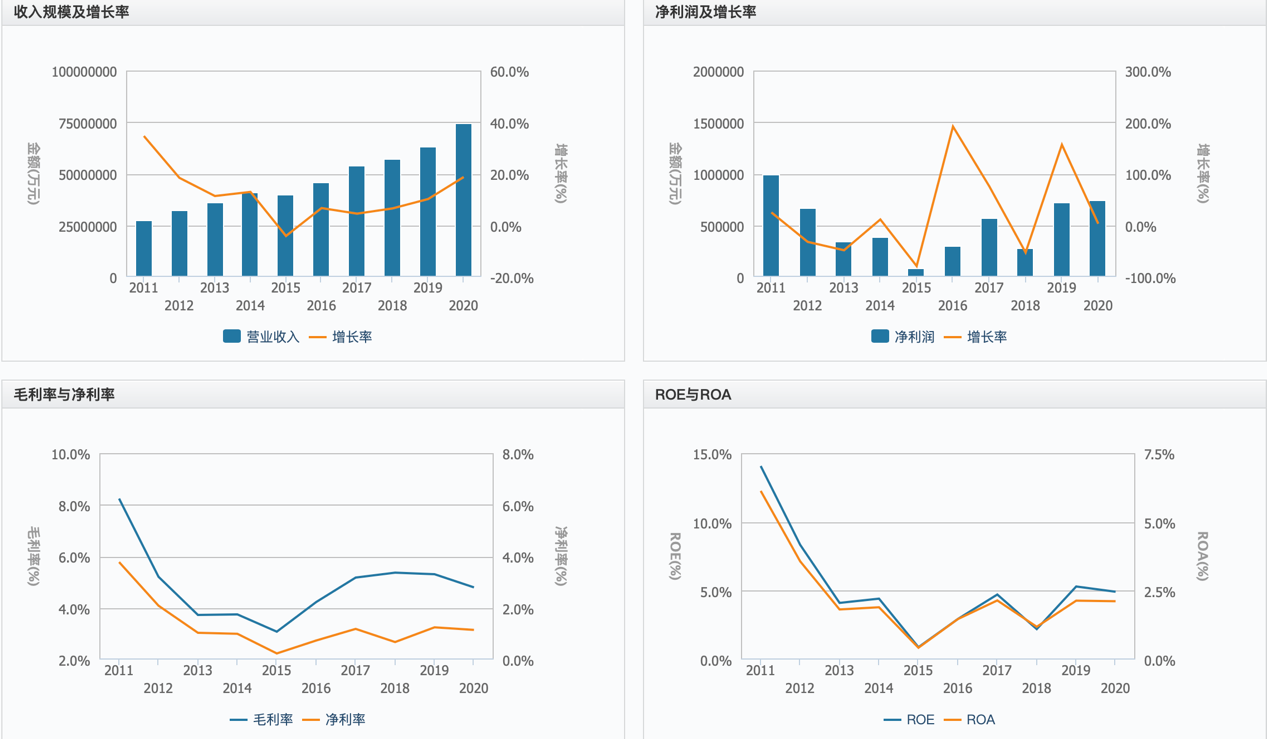Toggle the 净利润 legend series

(x=903, y=337)
